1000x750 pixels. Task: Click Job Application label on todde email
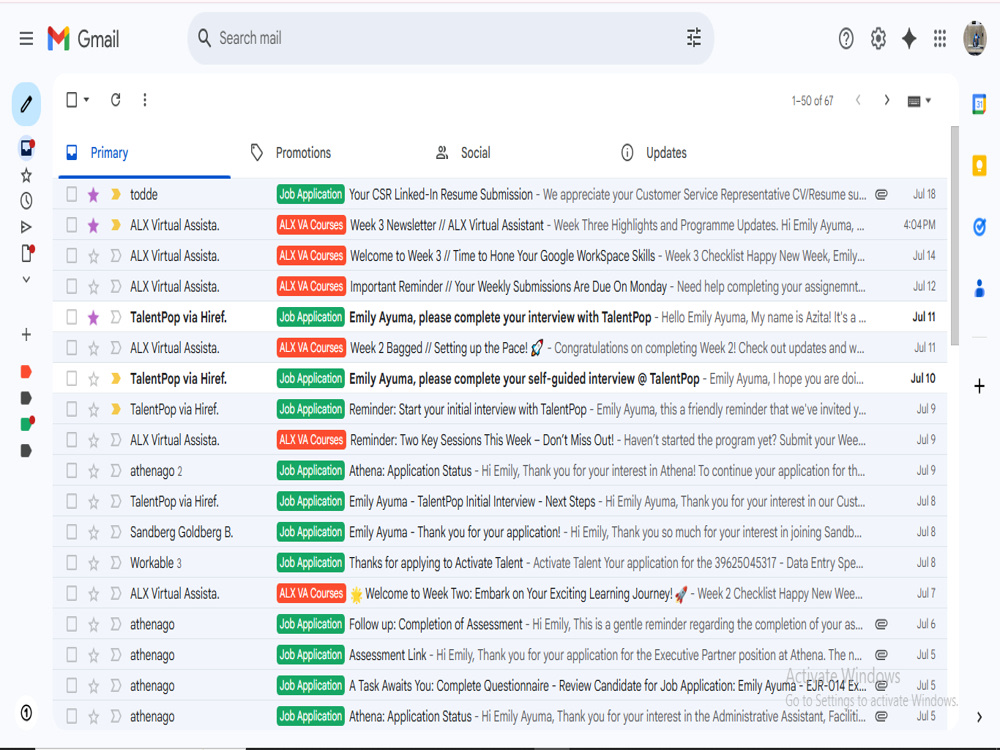(x=311, y=194)
